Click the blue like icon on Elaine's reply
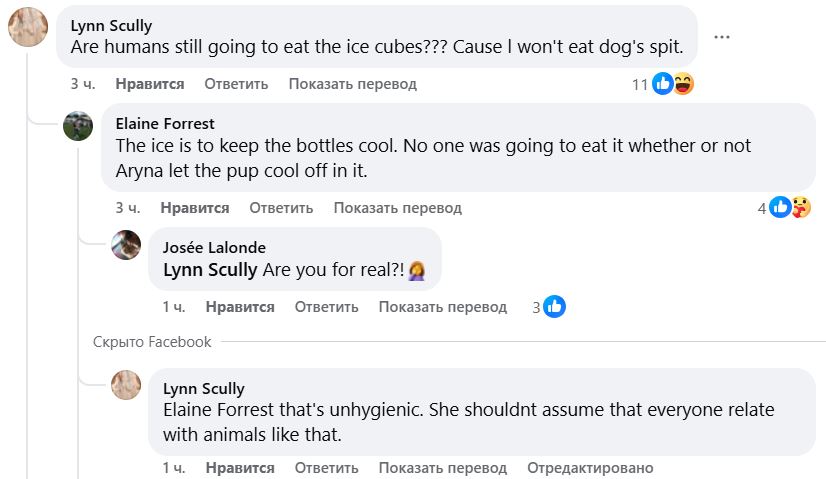 coord(780,208)
